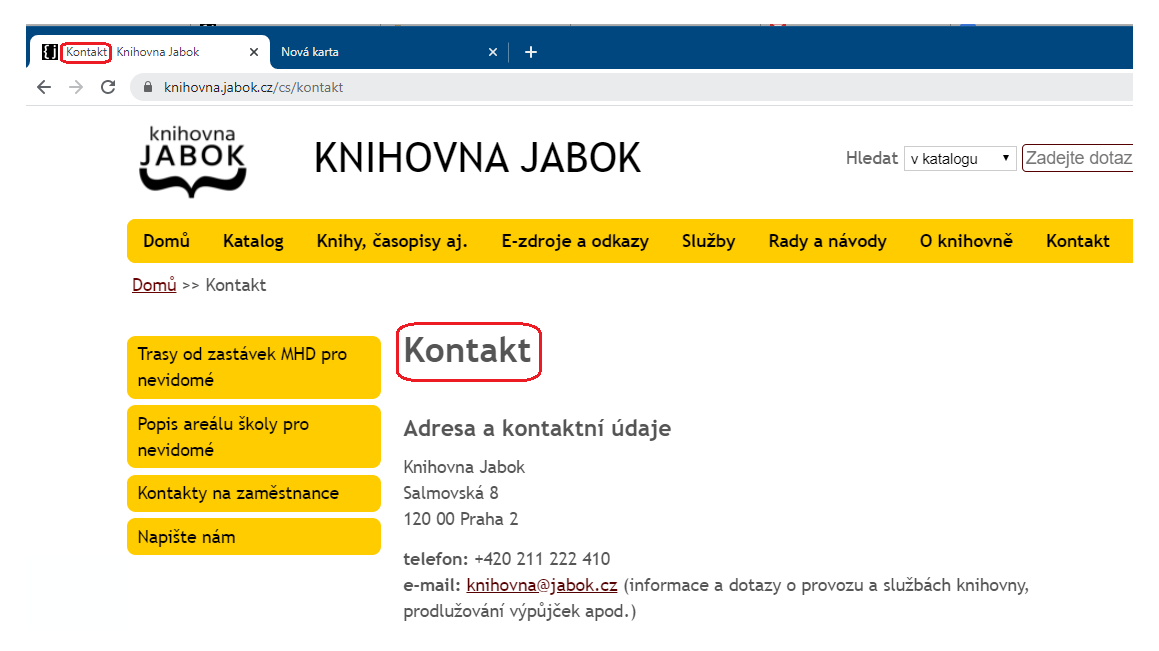This screenshot has height=651, width=1159.
Task: Go back with the browser back arrow
Action: (x=44, y=87)
